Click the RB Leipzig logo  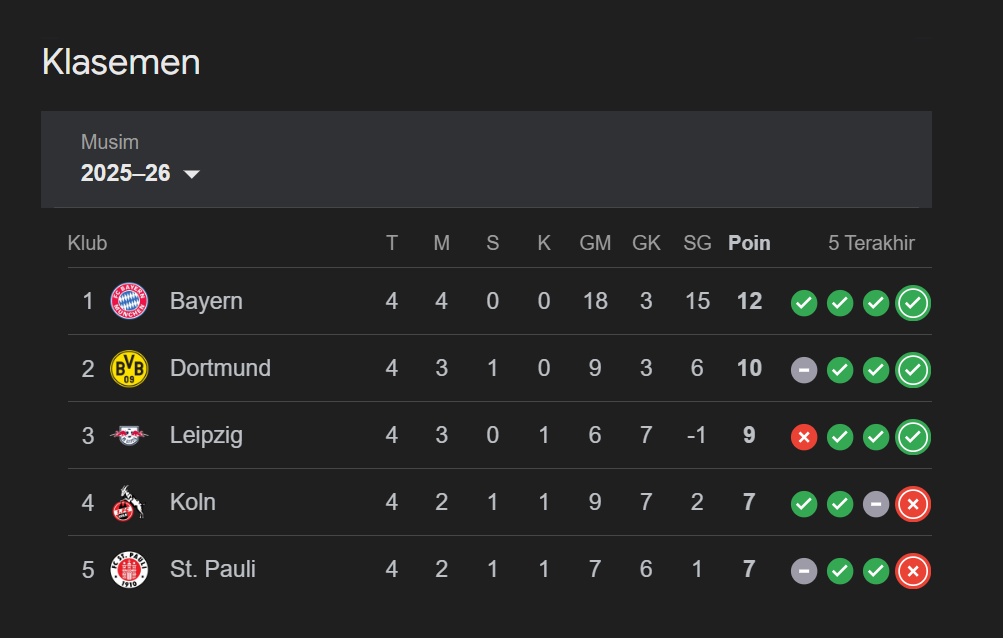tap(129, 436)
